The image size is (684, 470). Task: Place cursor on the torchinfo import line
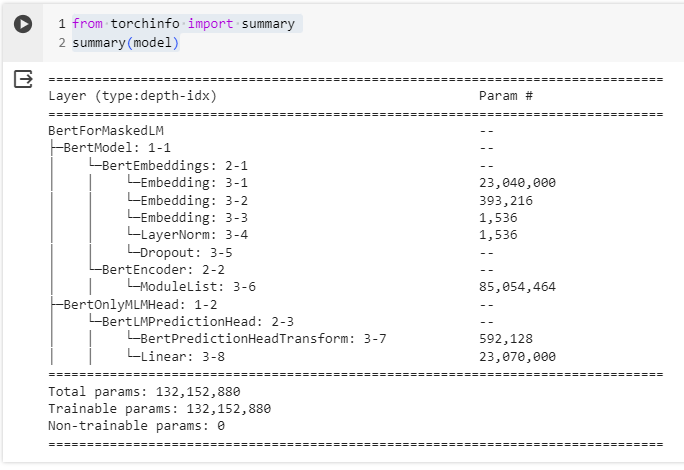pos(183,23)
